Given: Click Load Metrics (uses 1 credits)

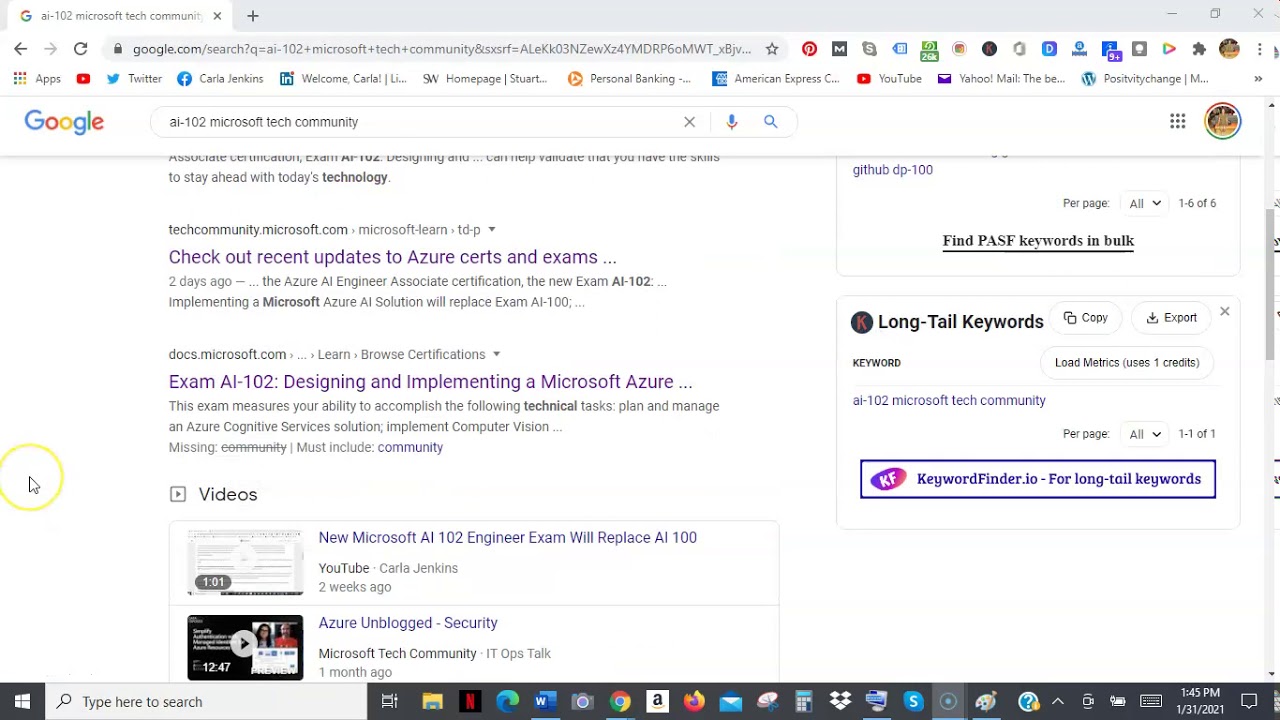Looking at the screenshot, I should click(1127, 363).
